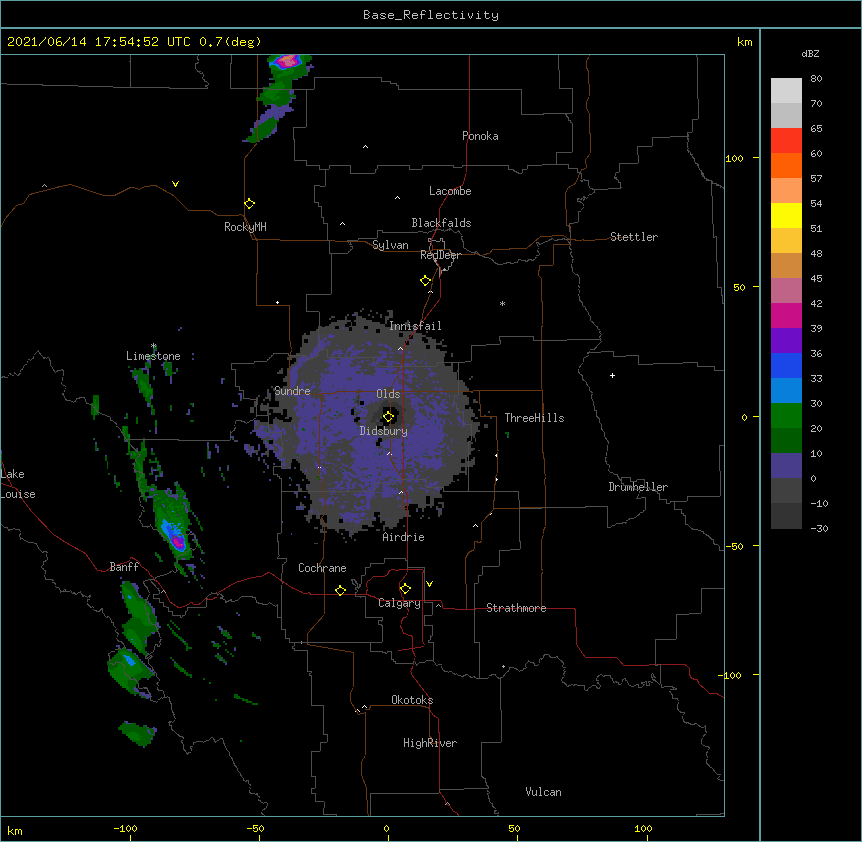The image size is (862, 842).
Task: Click the Didsbury label
Action: [384, 431]
